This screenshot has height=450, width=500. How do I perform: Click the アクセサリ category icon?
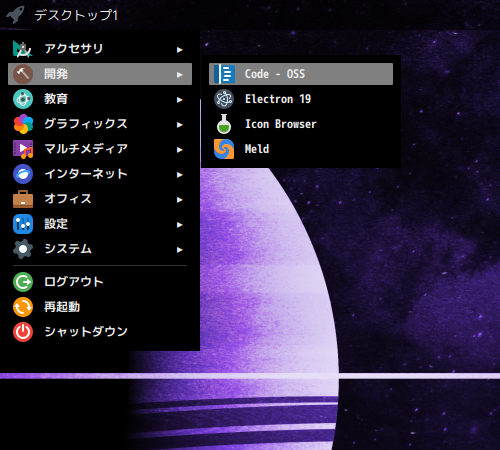pos(23,49)
